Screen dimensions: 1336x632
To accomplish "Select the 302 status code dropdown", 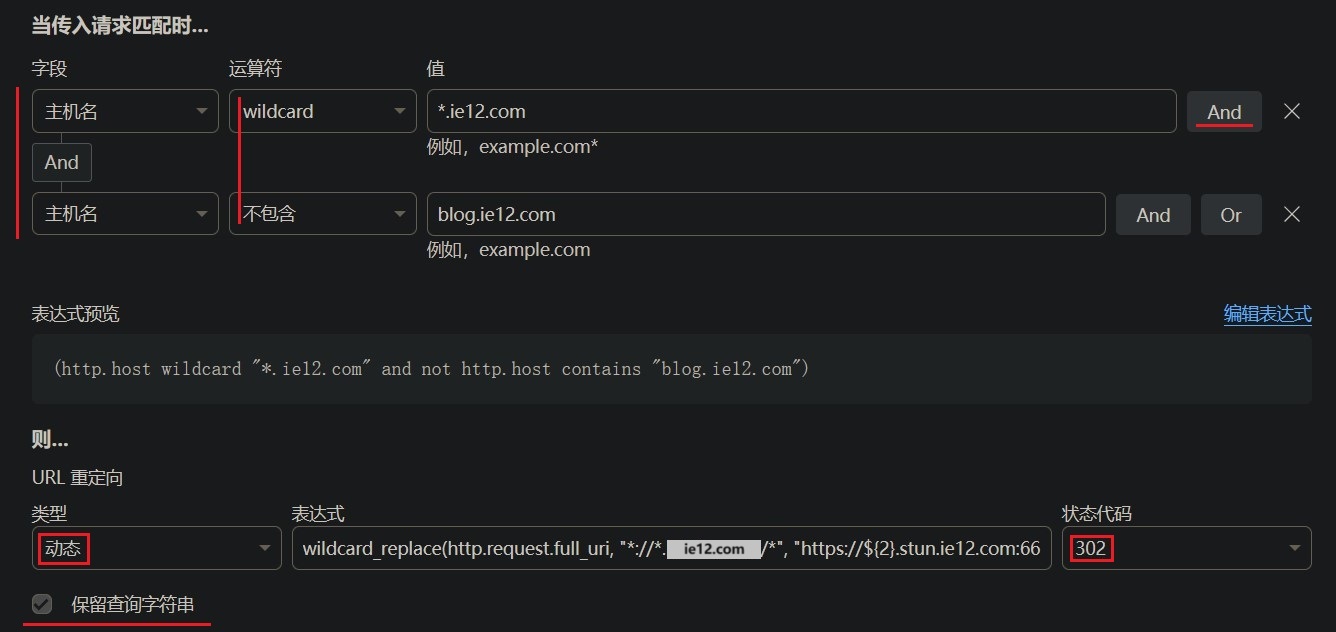I will [1185, 548].
